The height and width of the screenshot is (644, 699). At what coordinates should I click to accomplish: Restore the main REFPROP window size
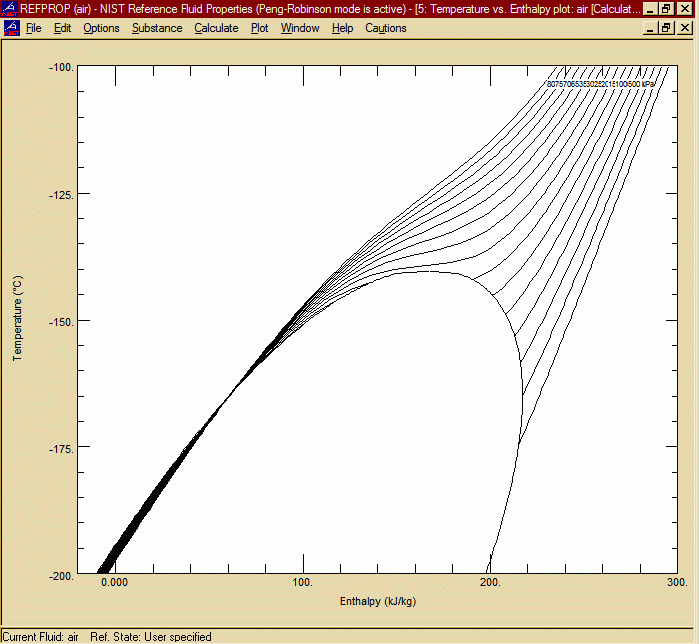click(x=668, y=8)
